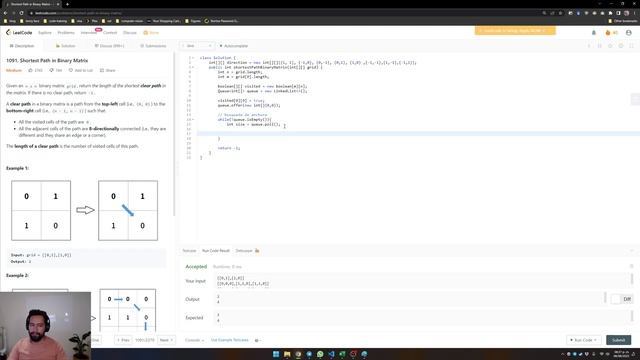Open the Store link

coord(151,33)
